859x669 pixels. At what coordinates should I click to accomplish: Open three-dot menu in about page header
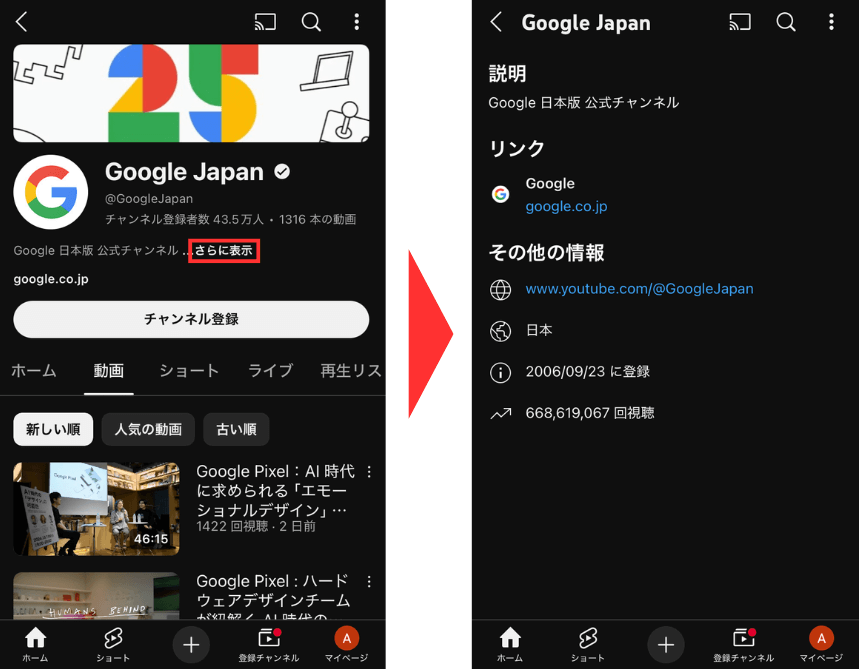tap(831, 22)
